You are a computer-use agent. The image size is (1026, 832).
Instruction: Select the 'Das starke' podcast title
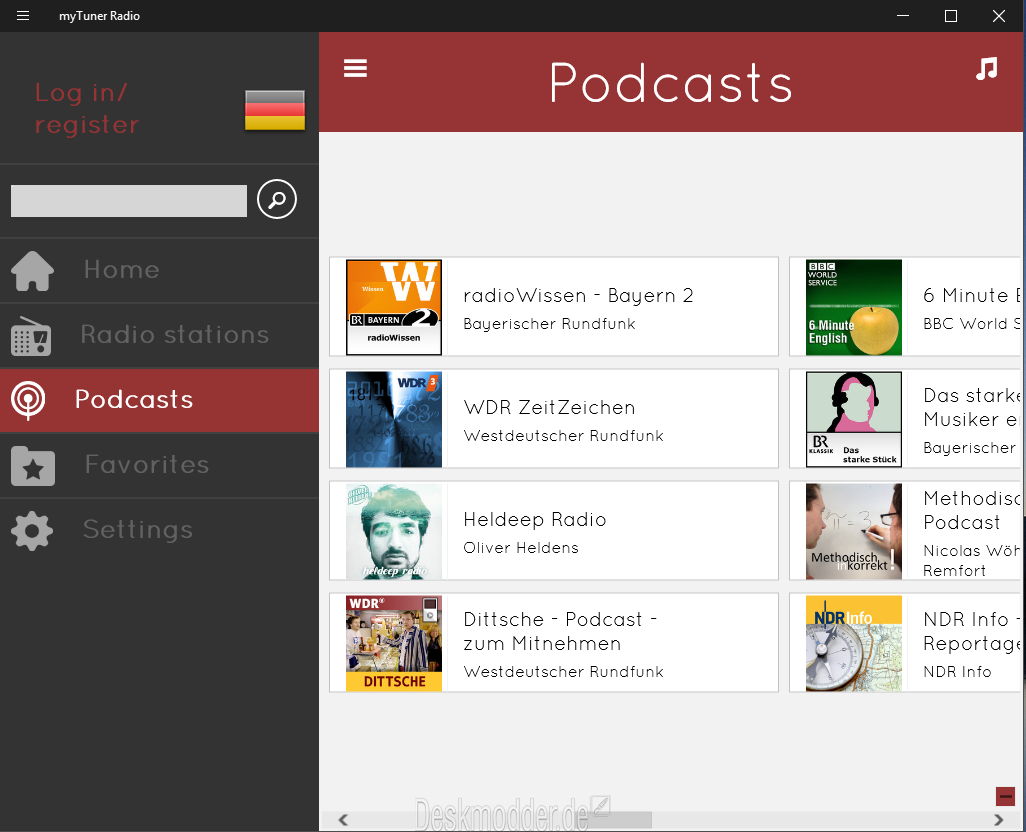[x=972, y=407]
